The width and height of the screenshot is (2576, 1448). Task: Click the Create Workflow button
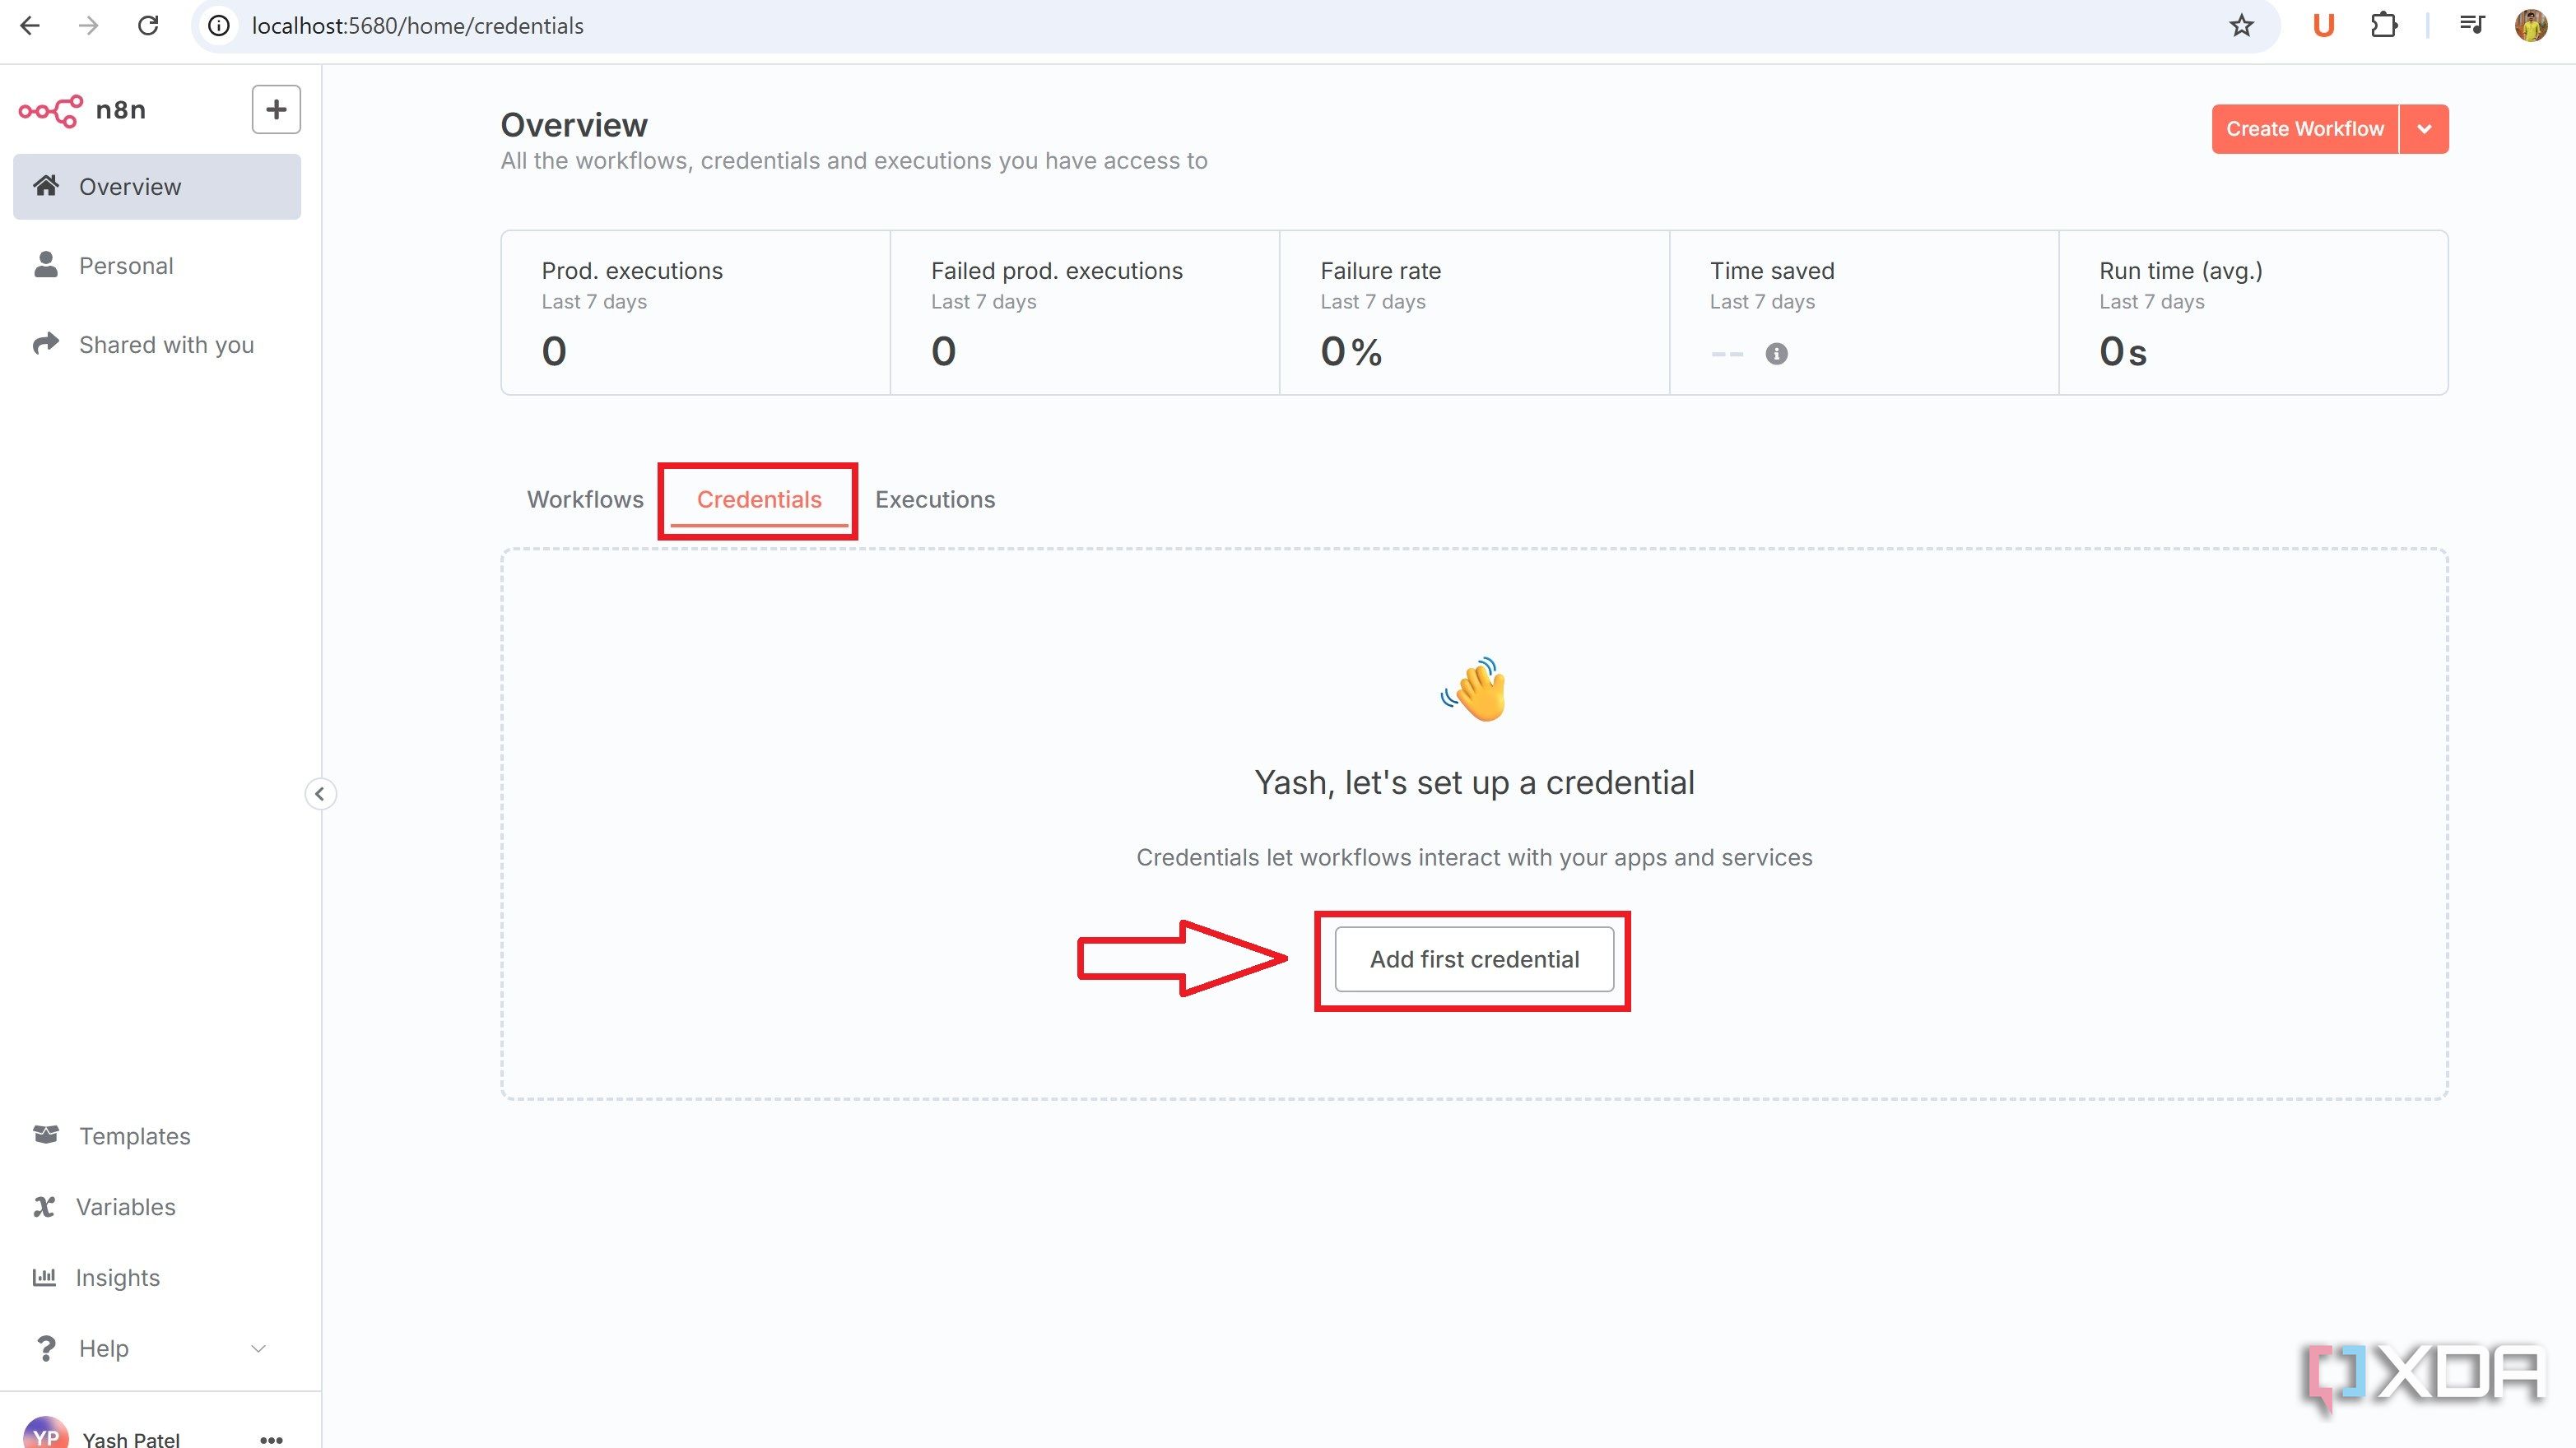(2305, 129)
